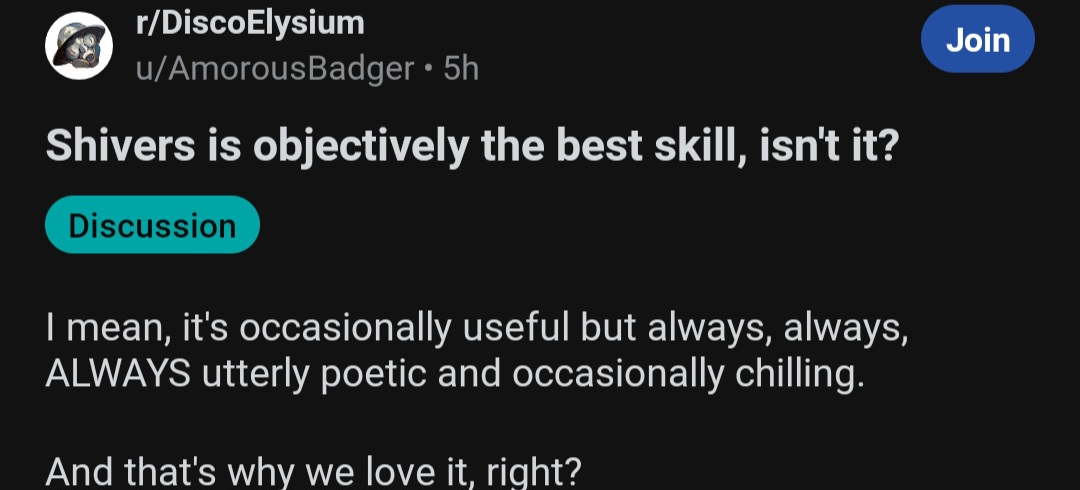Click the dot separator before the timestamp

427,68
